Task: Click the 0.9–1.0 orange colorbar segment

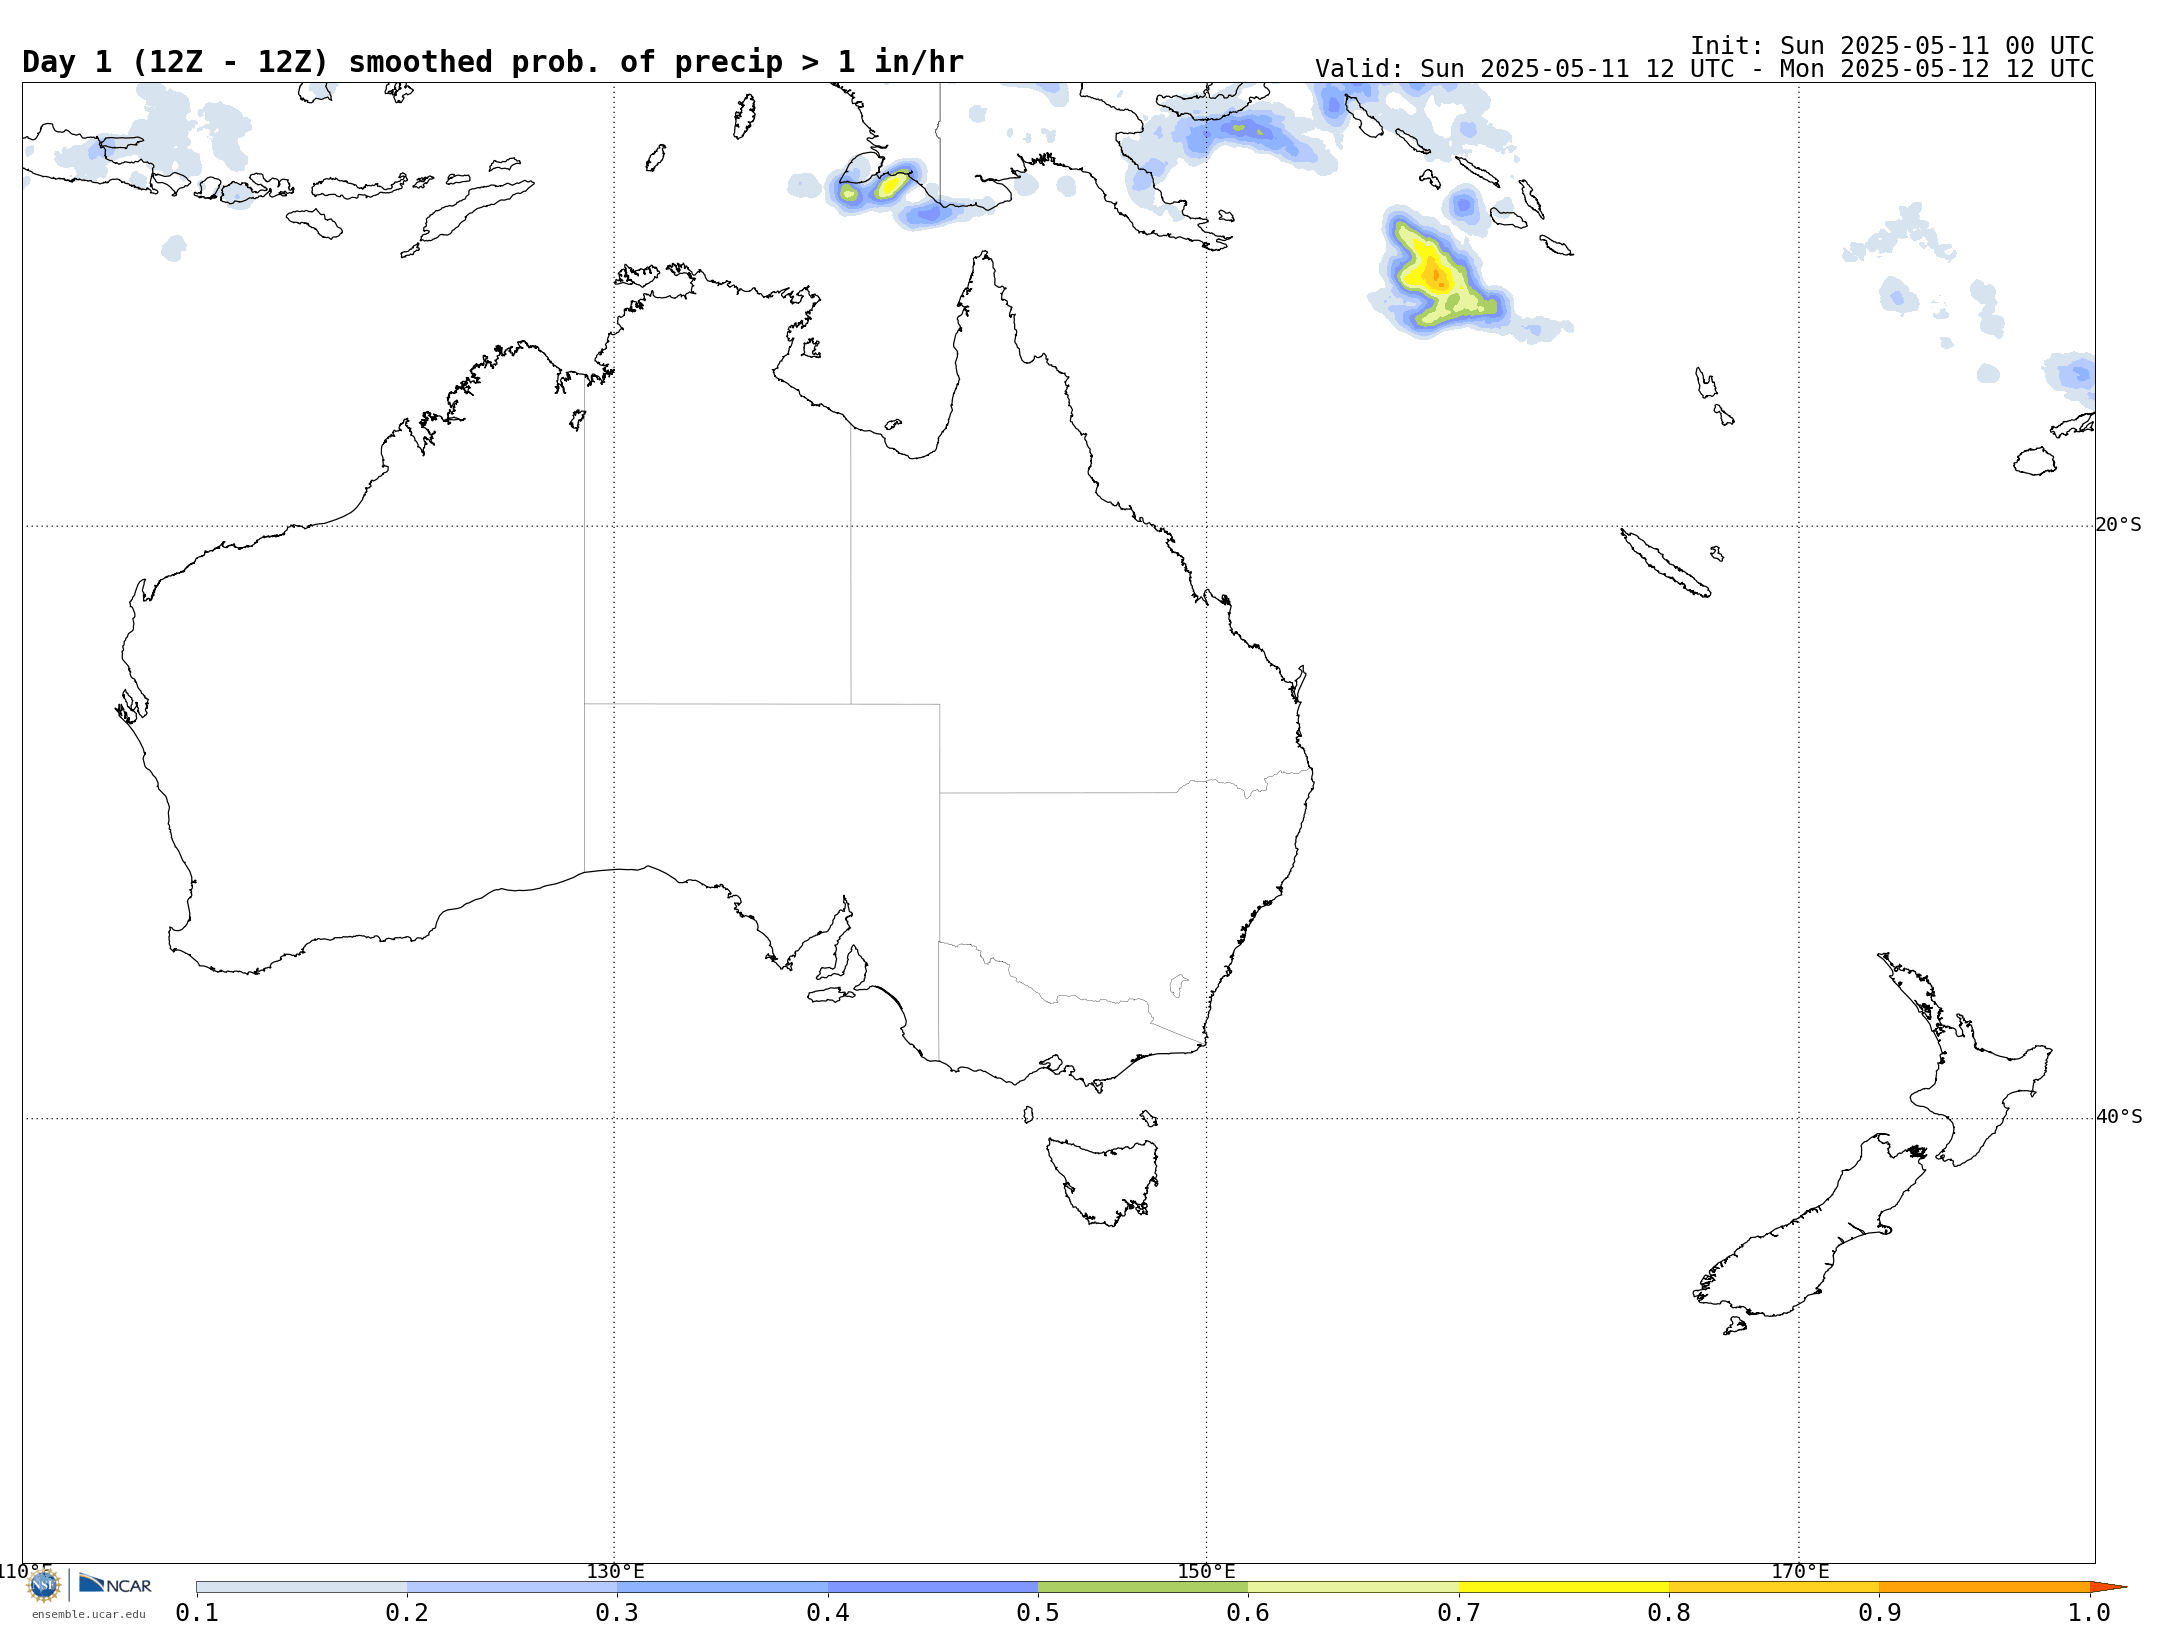Action: pyautogui.click(x=1985, y=1587)
